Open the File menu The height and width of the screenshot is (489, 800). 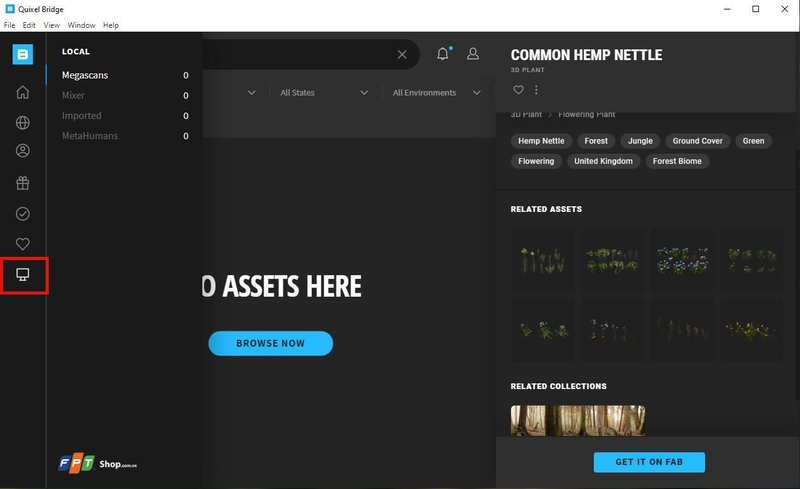coord(9,25)
